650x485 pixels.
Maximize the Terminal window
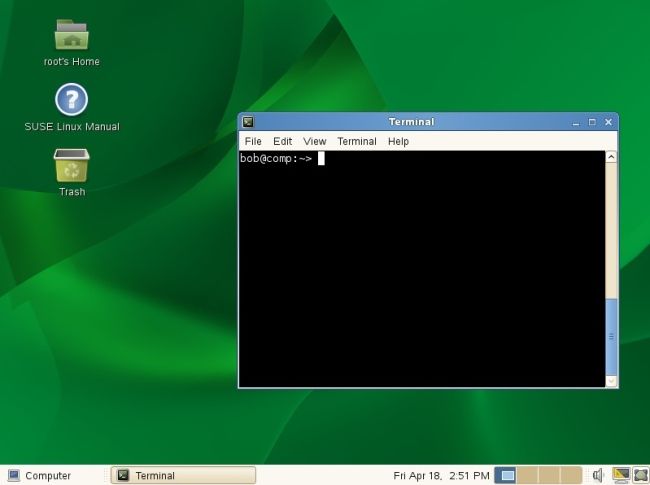(x=592, y=122)
